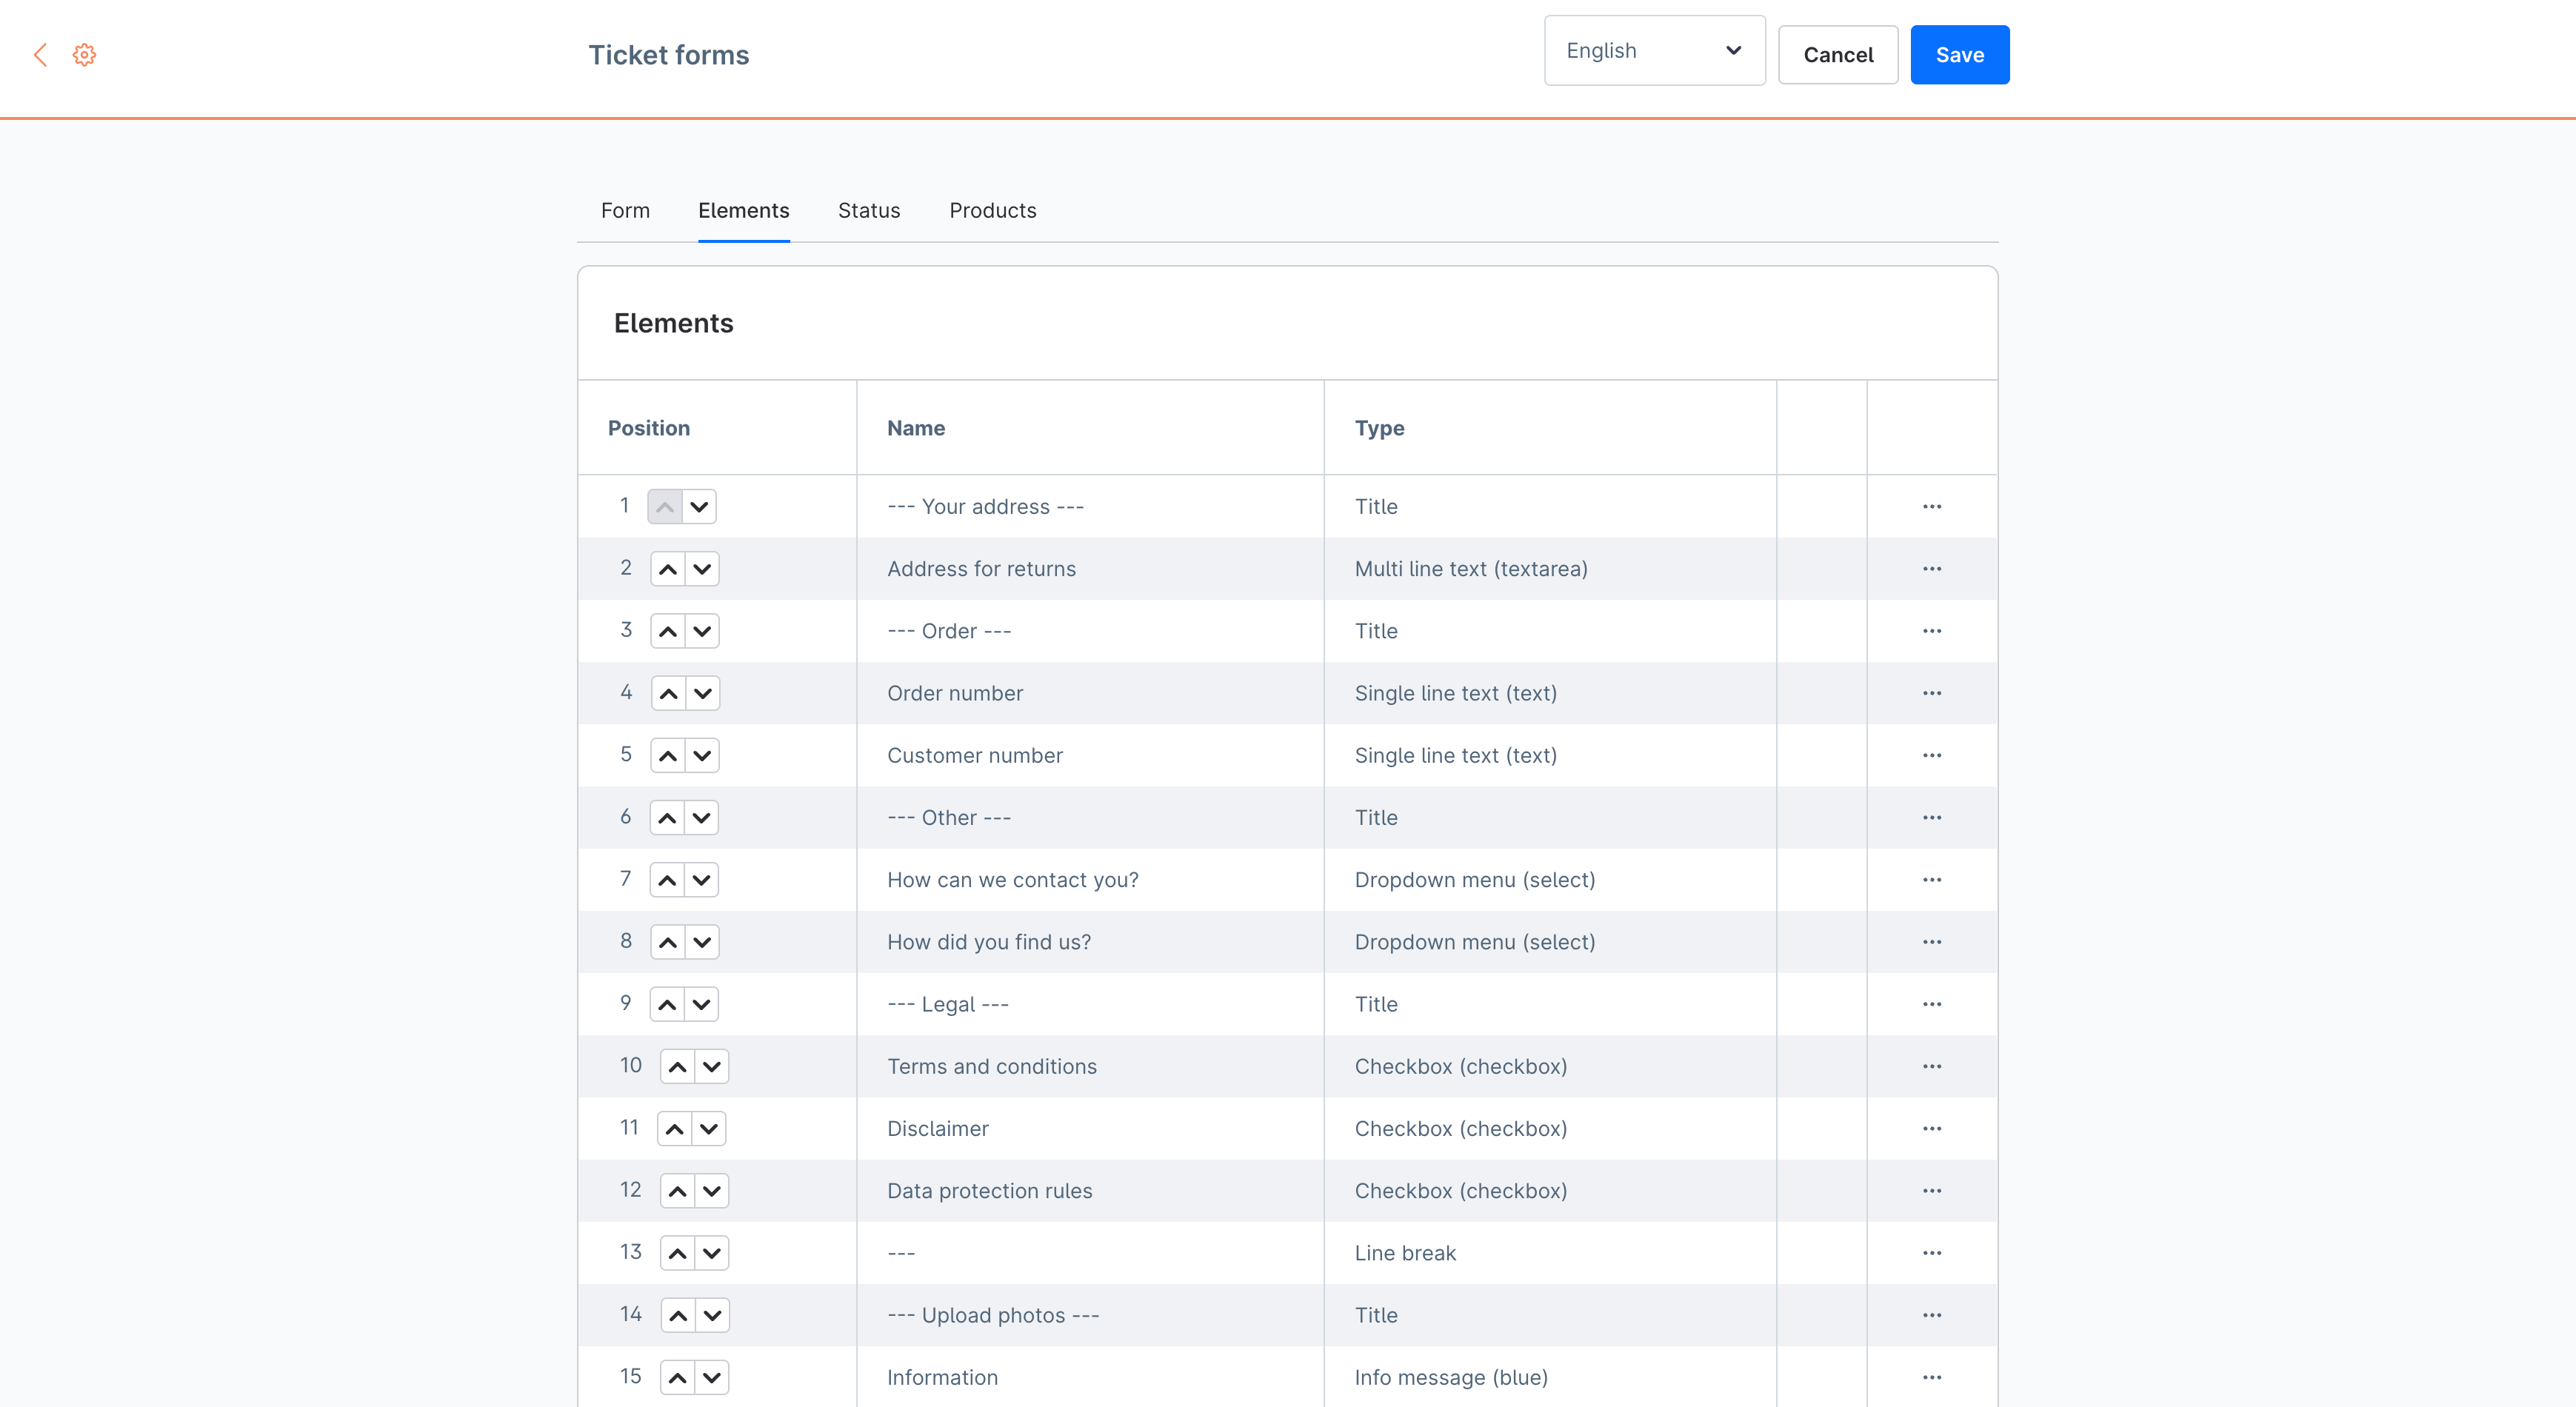Click the 'Info message (blue)' type cell
The width and height of the screenshot is (2576, 1407).
pyautogui.click(x=1551, y=1378)
